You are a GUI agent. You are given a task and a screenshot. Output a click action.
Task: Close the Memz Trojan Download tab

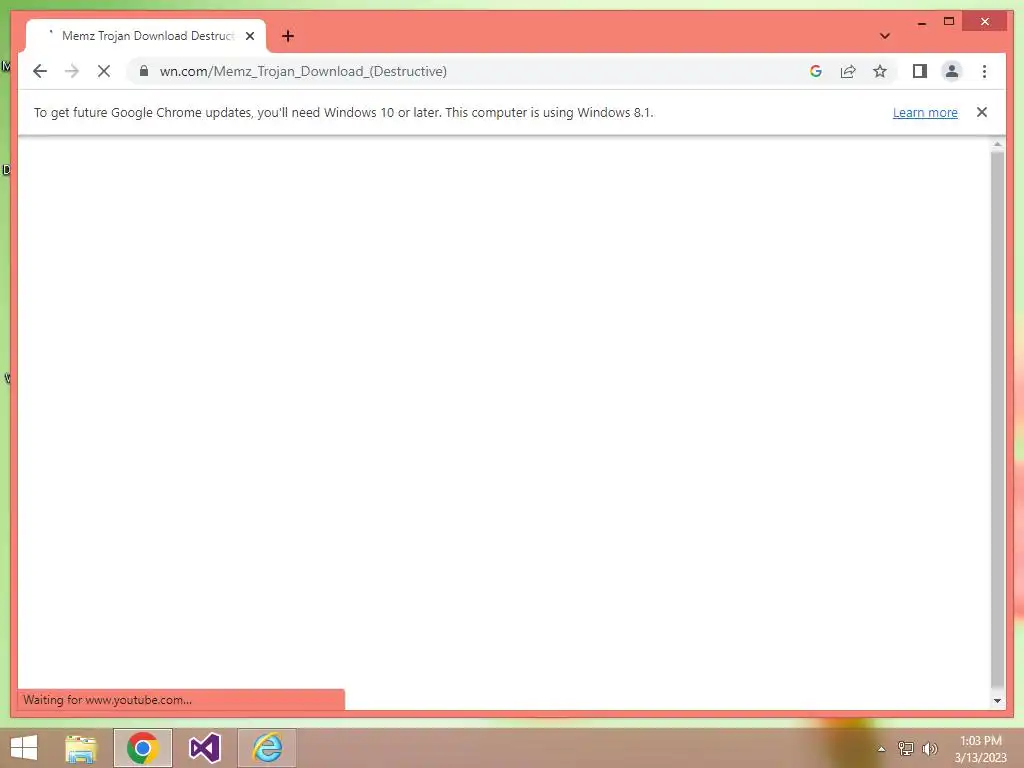(250, 36)
